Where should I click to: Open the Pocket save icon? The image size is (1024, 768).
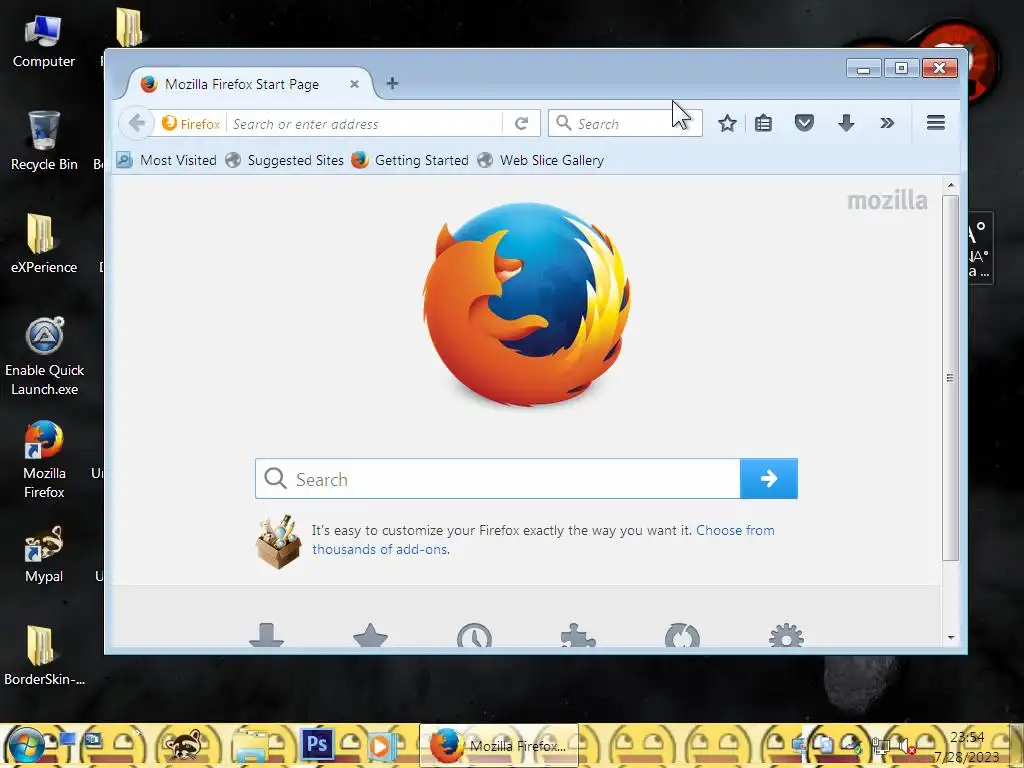(x=804, y=123)
